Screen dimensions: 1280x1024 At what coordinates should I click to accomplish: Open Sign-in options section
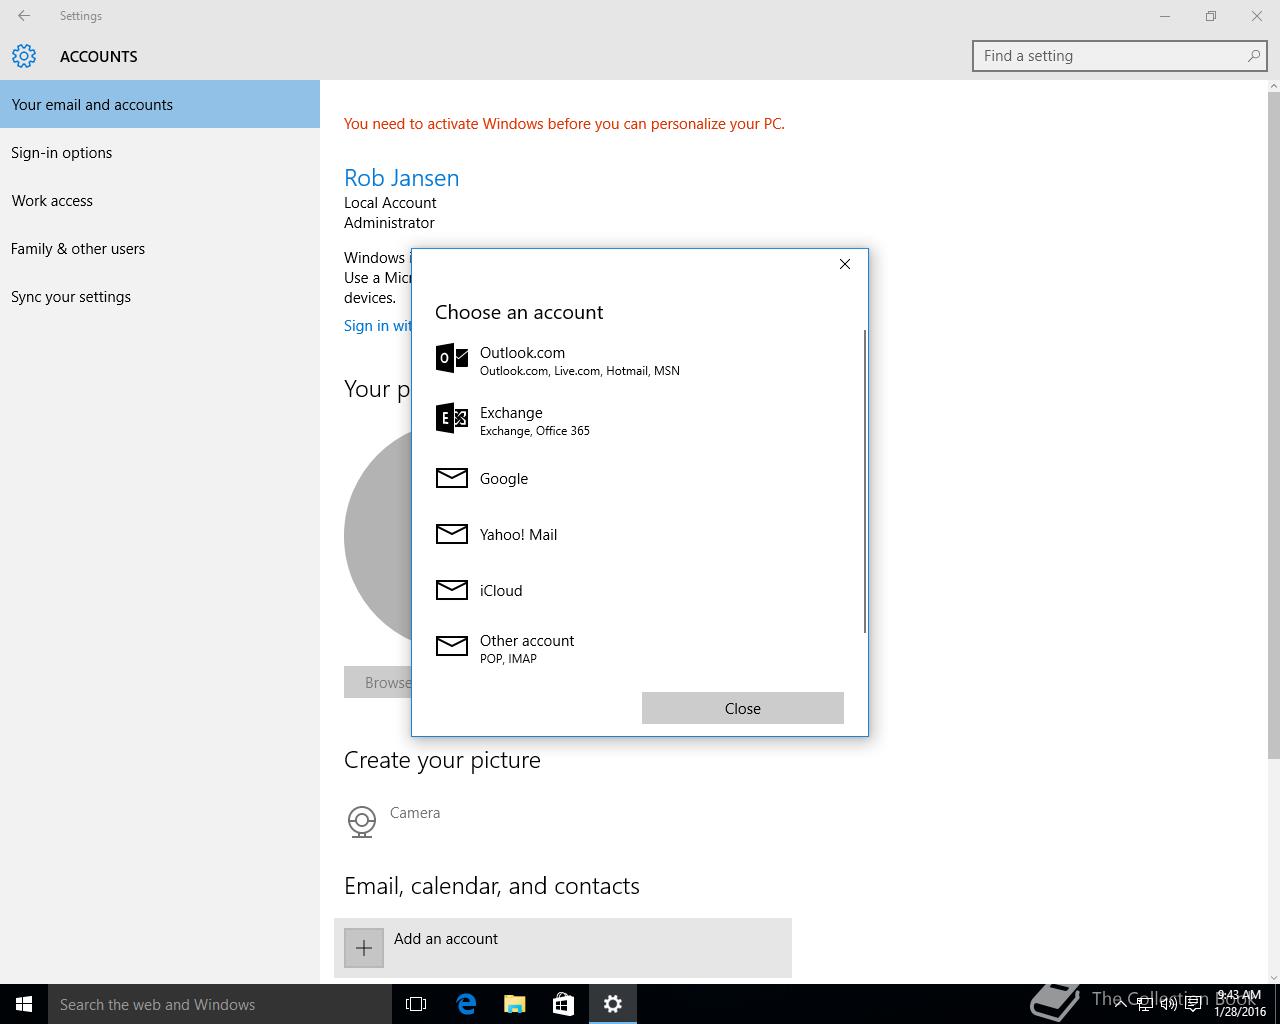point(160,152)
